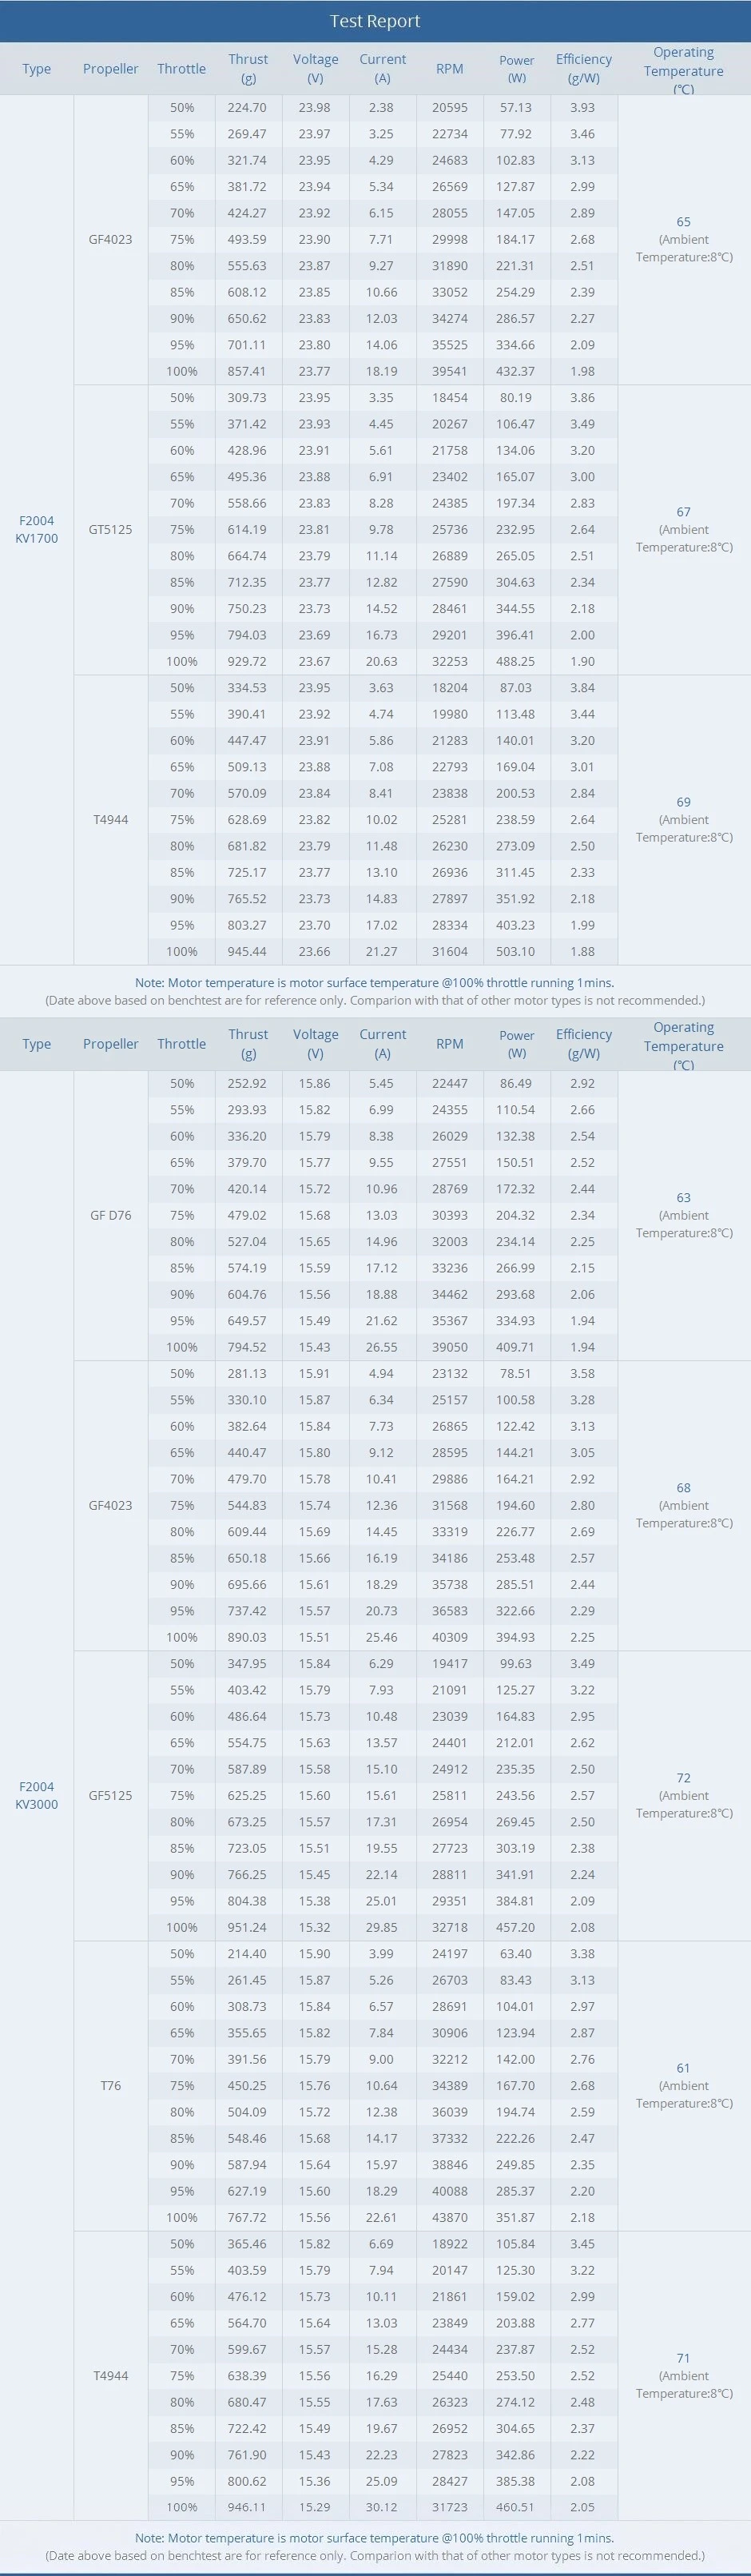Click the GT5125 propeller label
Viewport: 751px width, 2576px height.
point(110,529)
